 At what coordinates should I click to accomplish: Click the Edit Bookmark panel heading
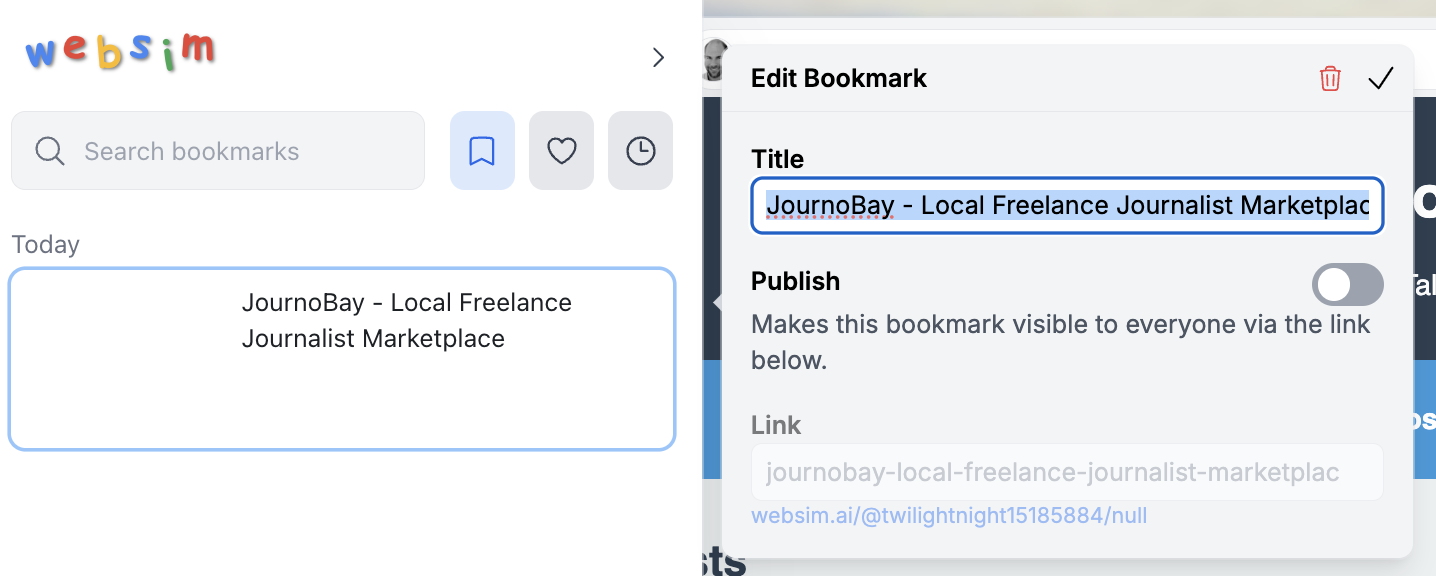click(x=839, y=79)
